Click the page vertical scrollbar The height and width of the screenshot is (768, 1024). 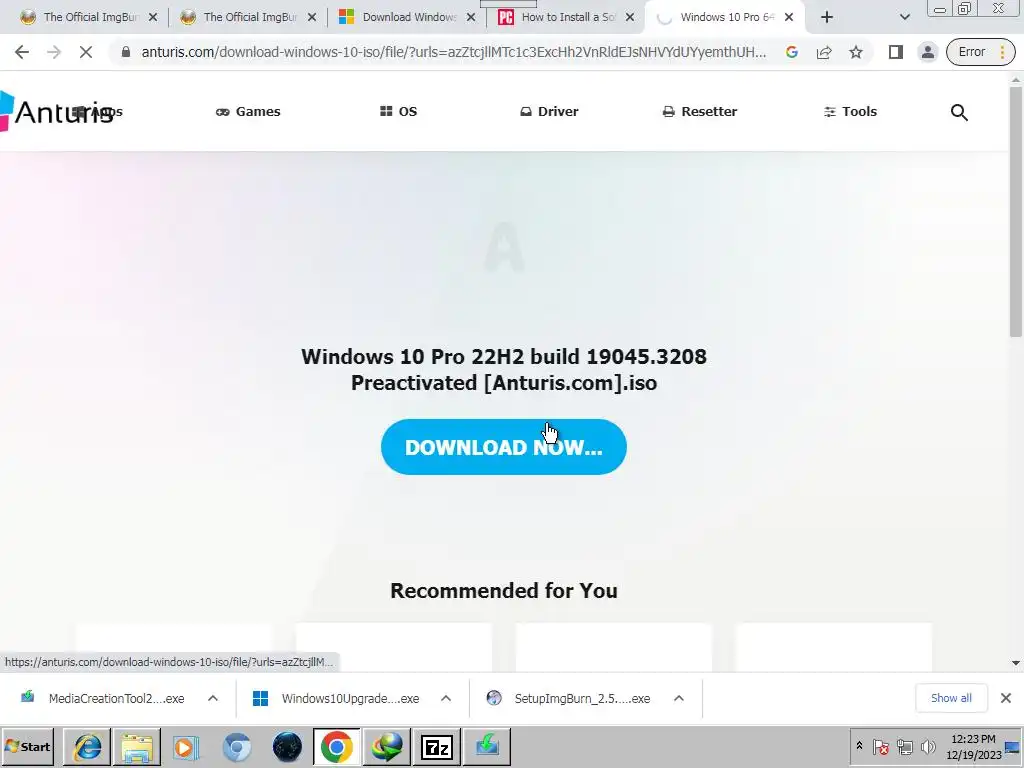point(1016,212)
